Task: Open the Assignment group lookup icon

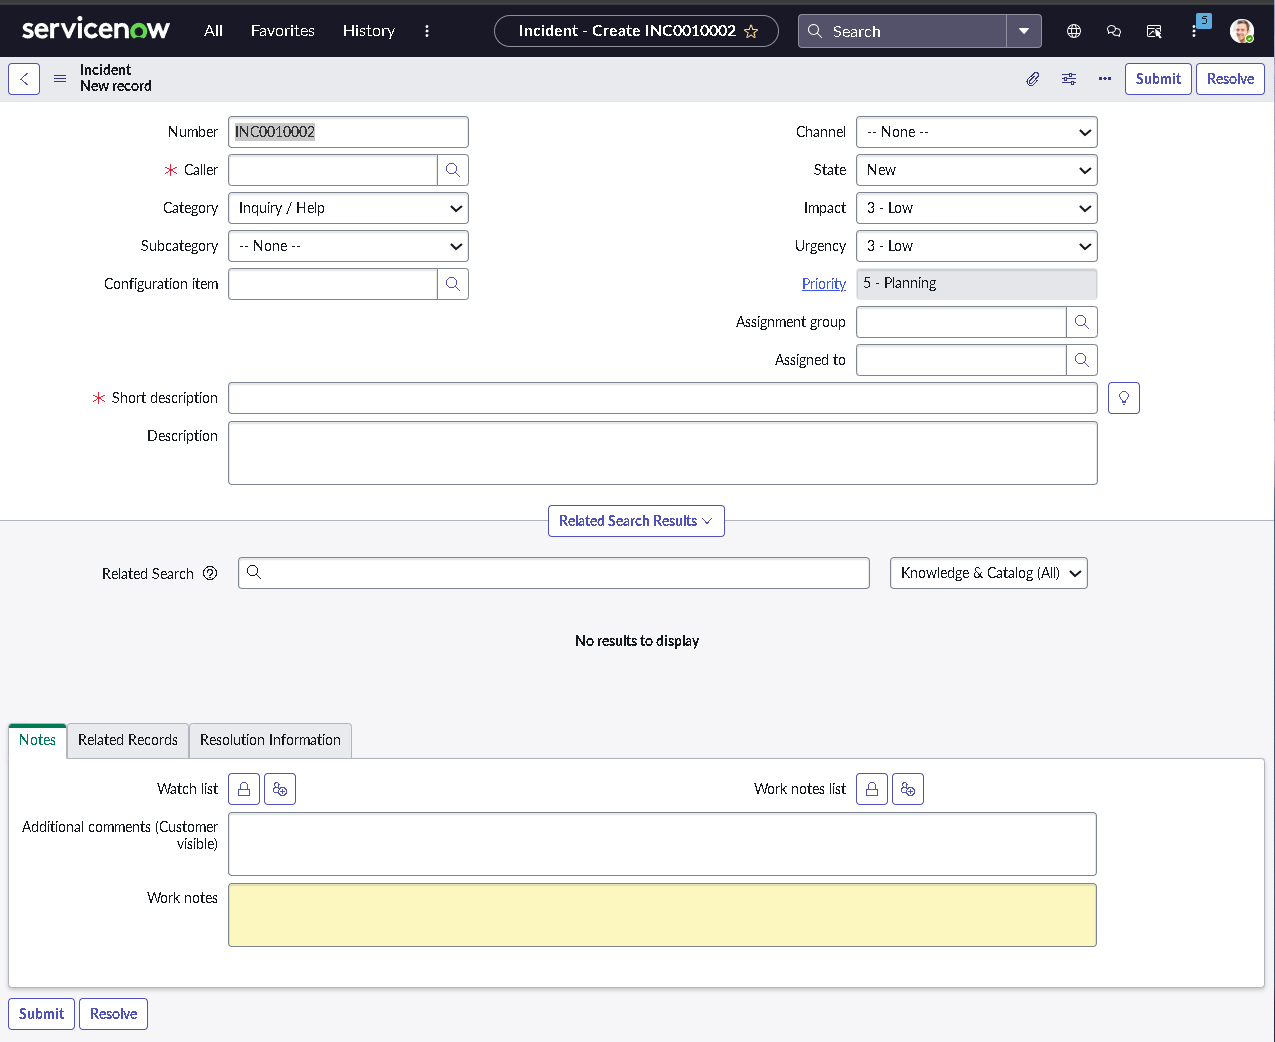Action: pyautogui.click(x=1081, y=322)
